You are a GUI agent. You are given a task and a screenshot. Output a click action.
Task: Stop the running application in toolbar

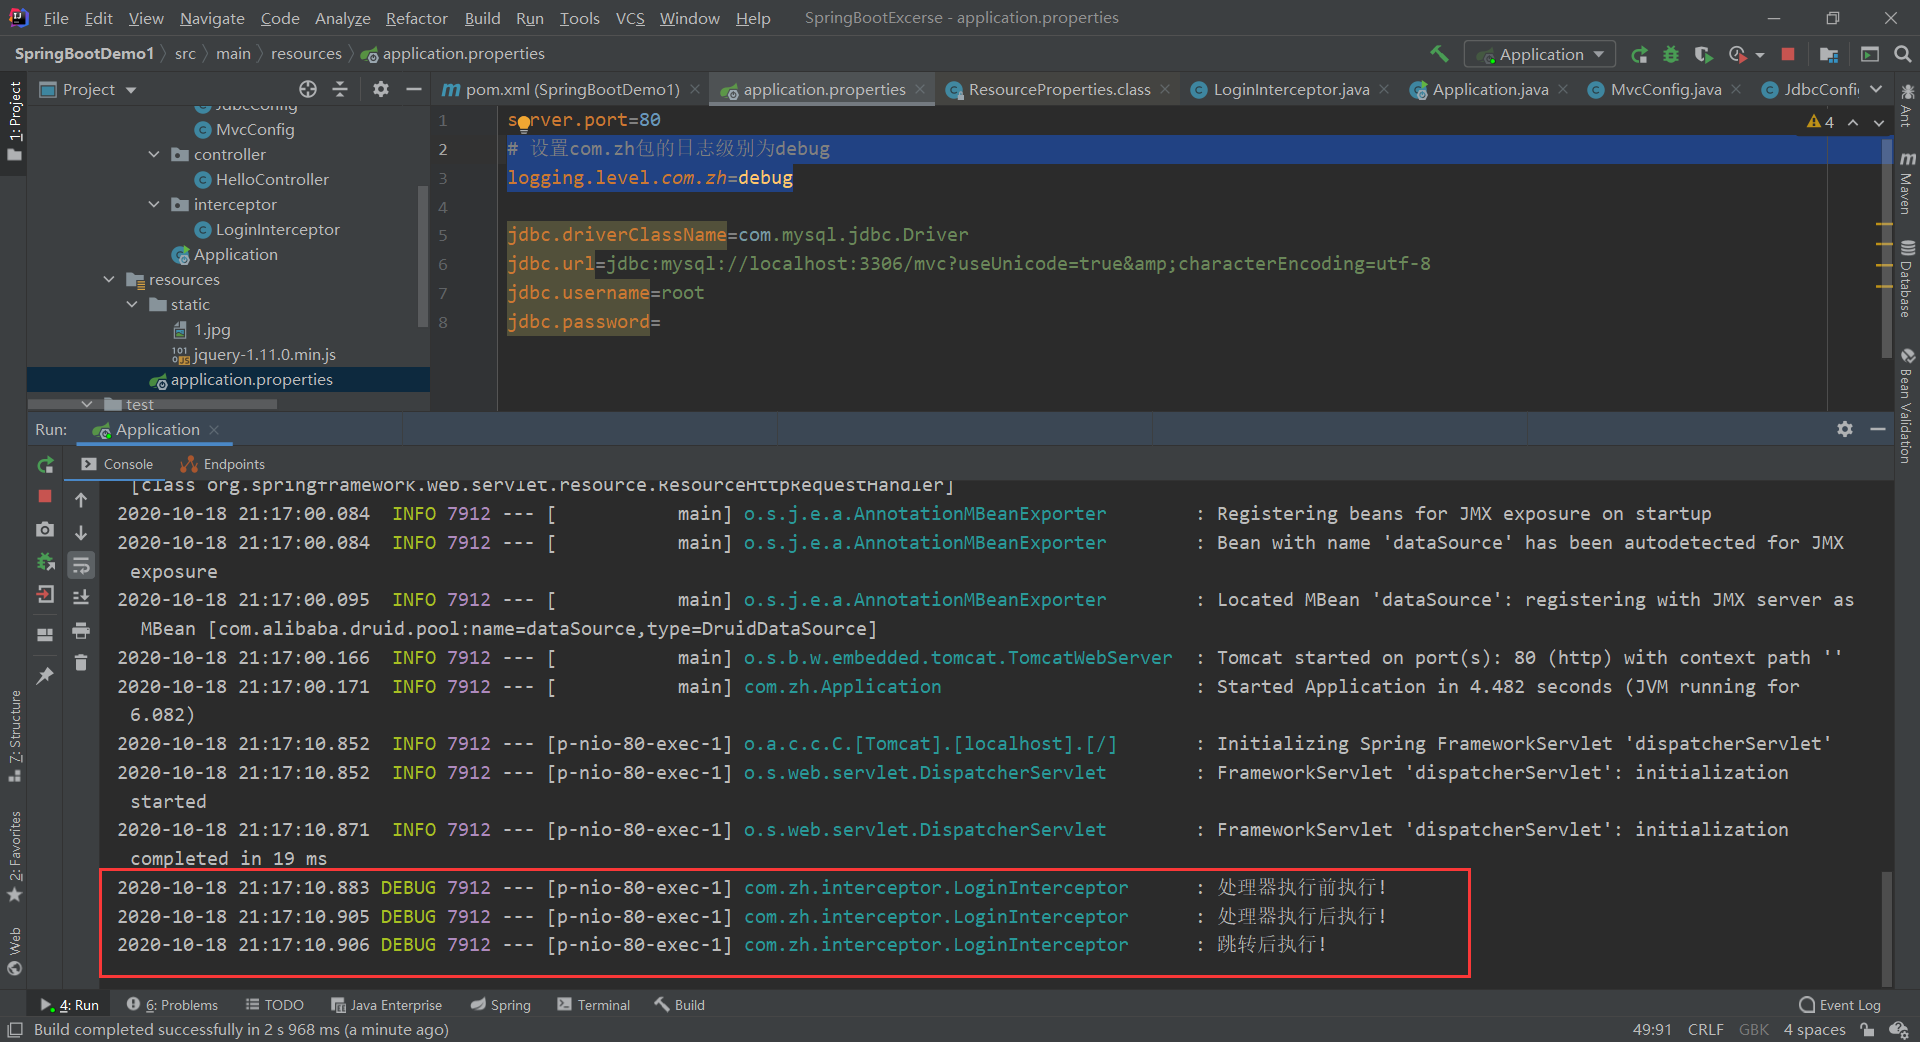pos(1788,54)
